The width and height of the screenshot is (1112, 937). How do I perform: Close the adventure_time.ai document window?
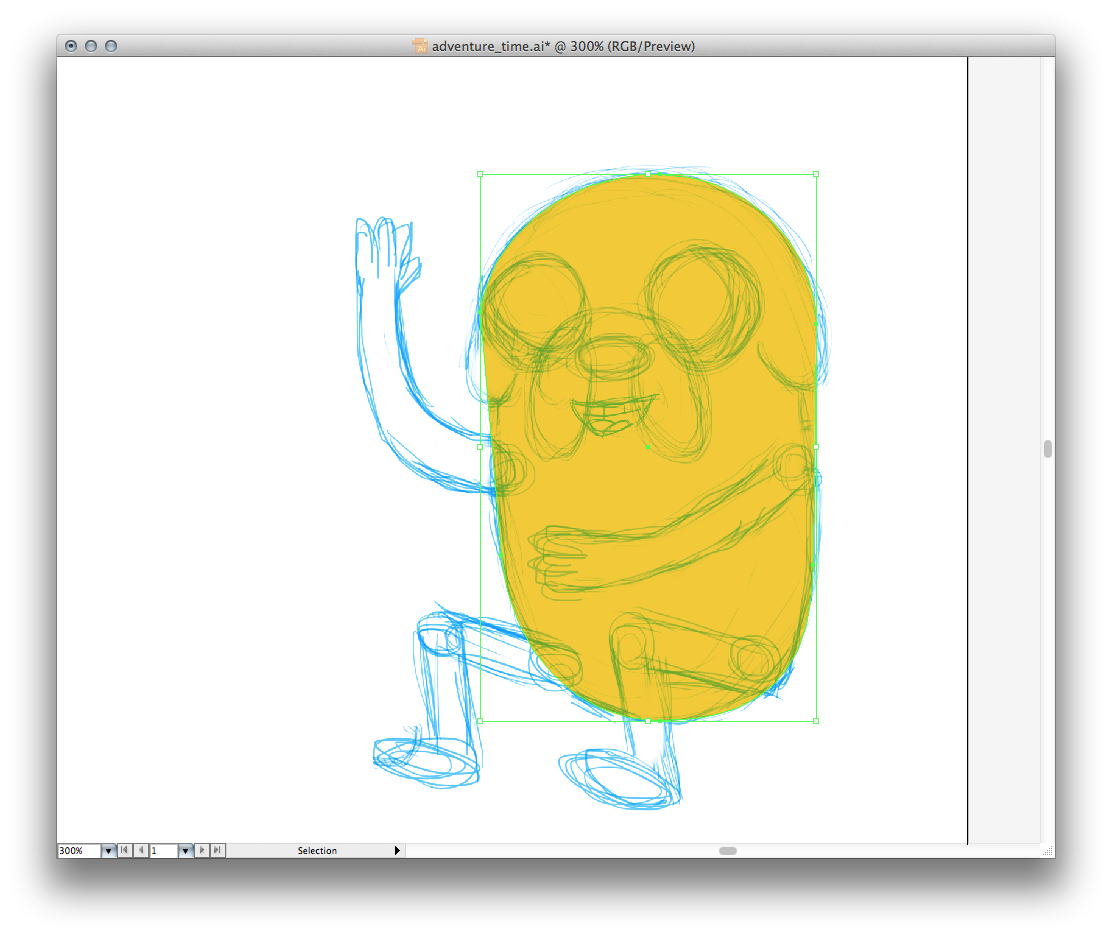(x=71, y=46)
